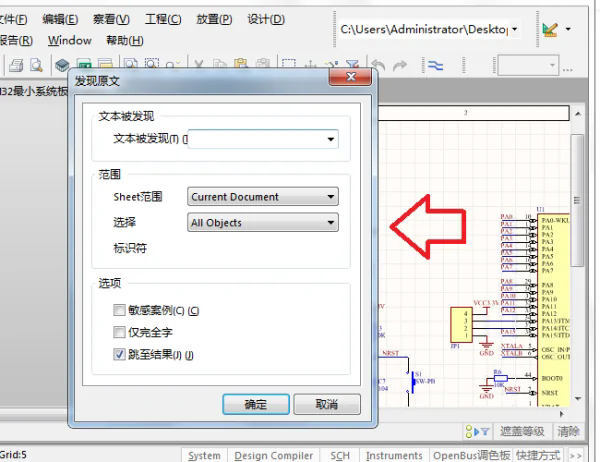Enable the 敏感案例 checkbox
The height and width of the screenshot is (462, 600).
[x=119, y=310]
